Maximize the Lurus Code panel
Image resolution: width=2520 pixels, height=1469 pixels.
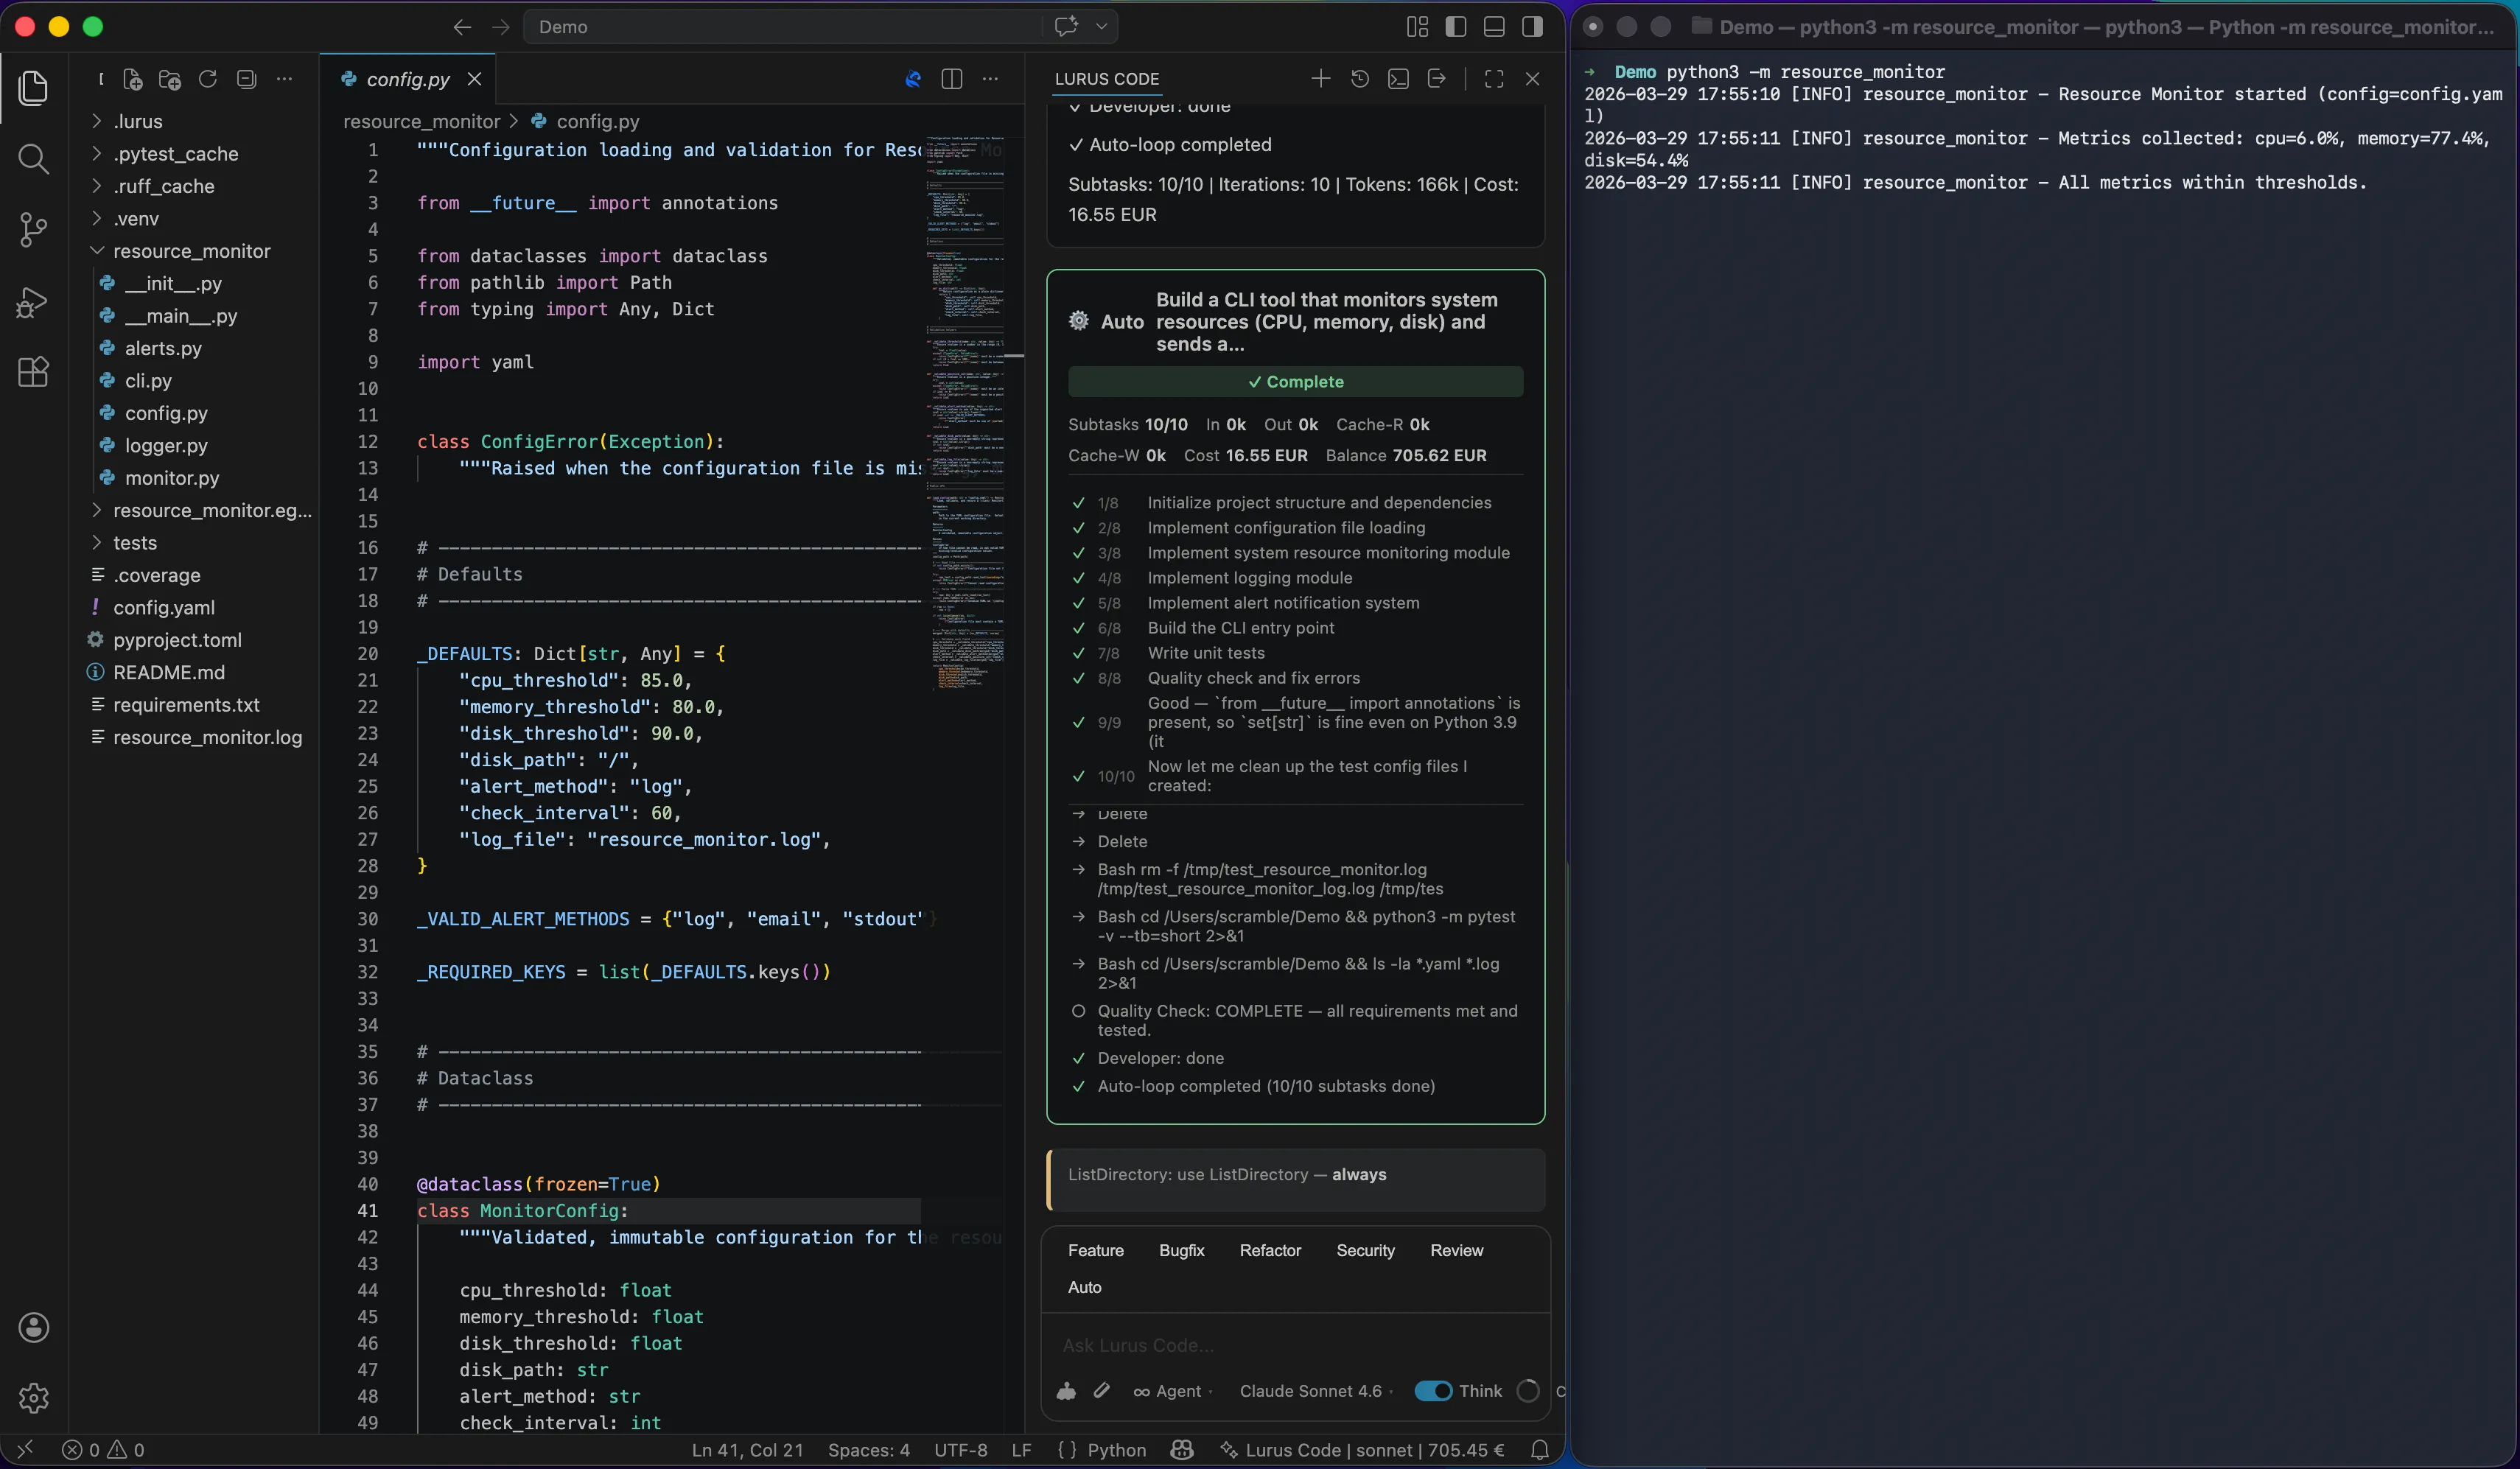point(1494,79)
